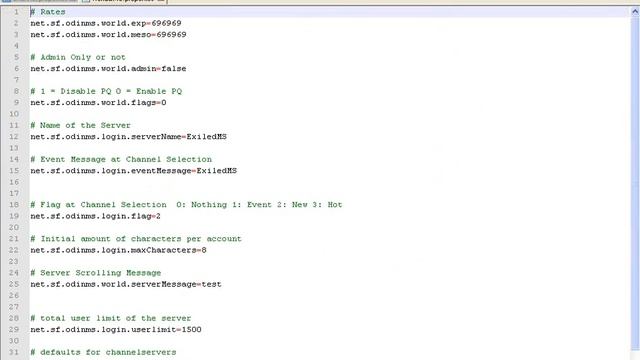
Task: Click the net.sf.odinms.world.exp=696969 line
Action: coord(106,23)
